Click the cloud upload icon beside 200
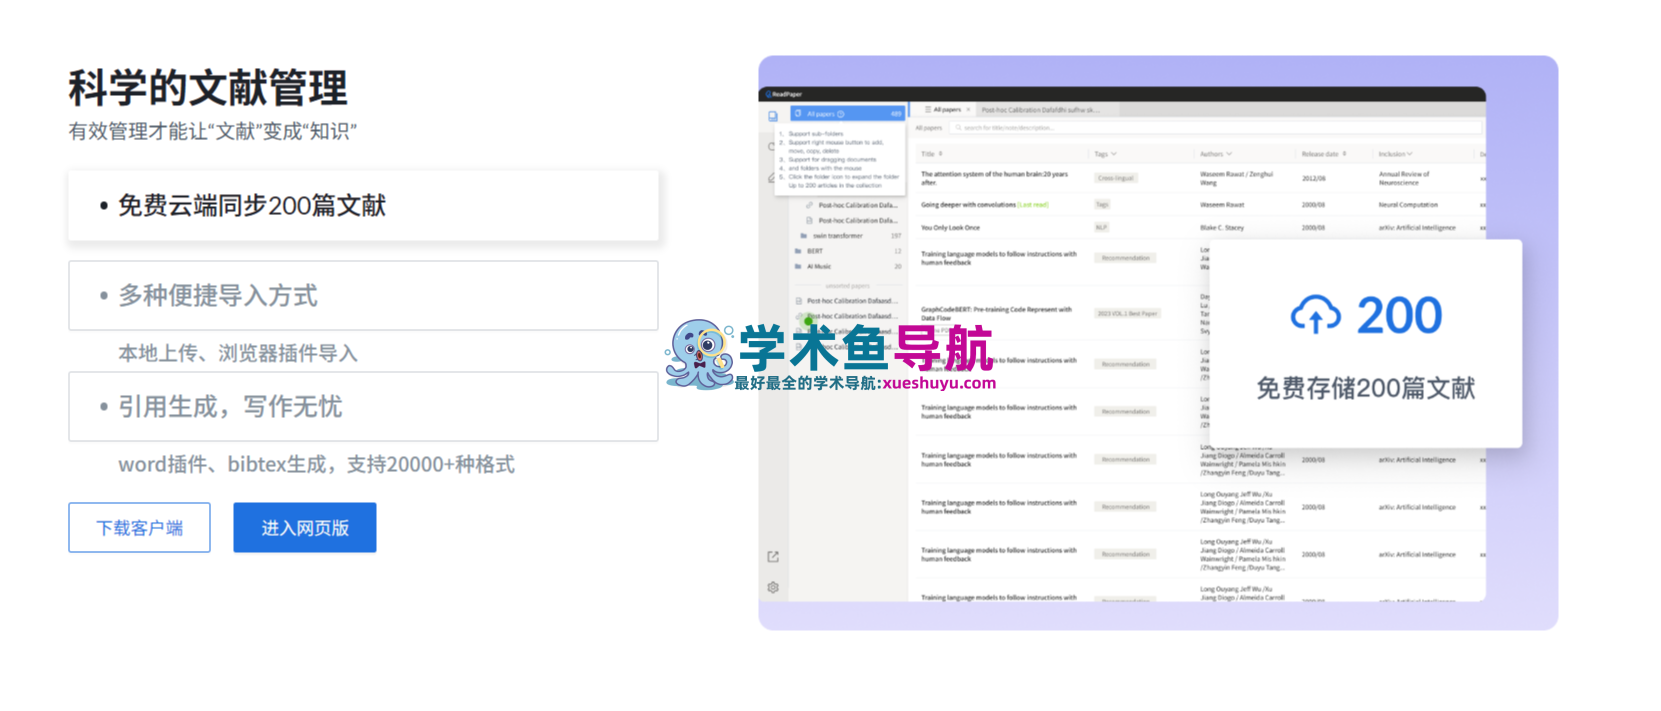Image resolution: width=1661 pixels, height=711 pixels. [1316, 315]
